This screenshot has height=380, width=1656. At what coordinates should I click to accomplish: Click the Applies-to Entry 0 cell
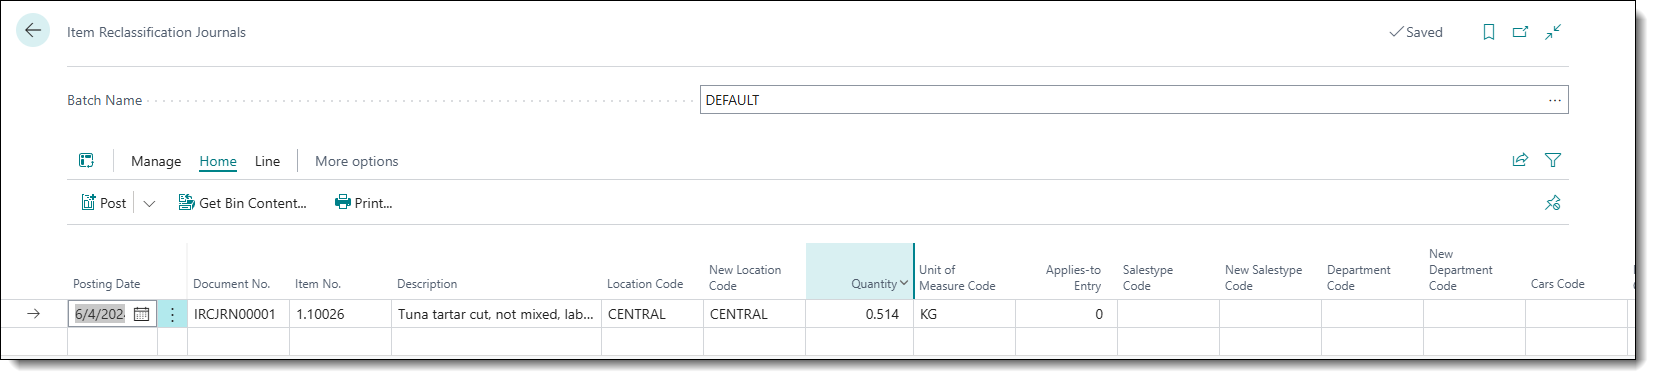click(1066, 314)
